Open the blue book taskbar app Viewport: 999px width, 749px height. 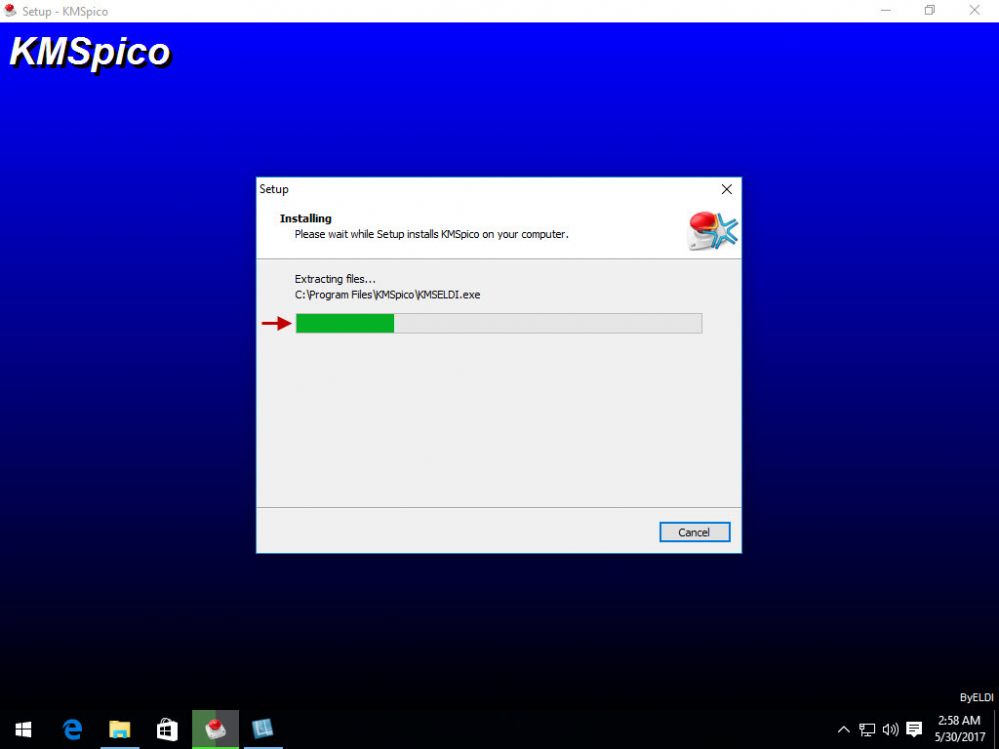tap(262, 729)
